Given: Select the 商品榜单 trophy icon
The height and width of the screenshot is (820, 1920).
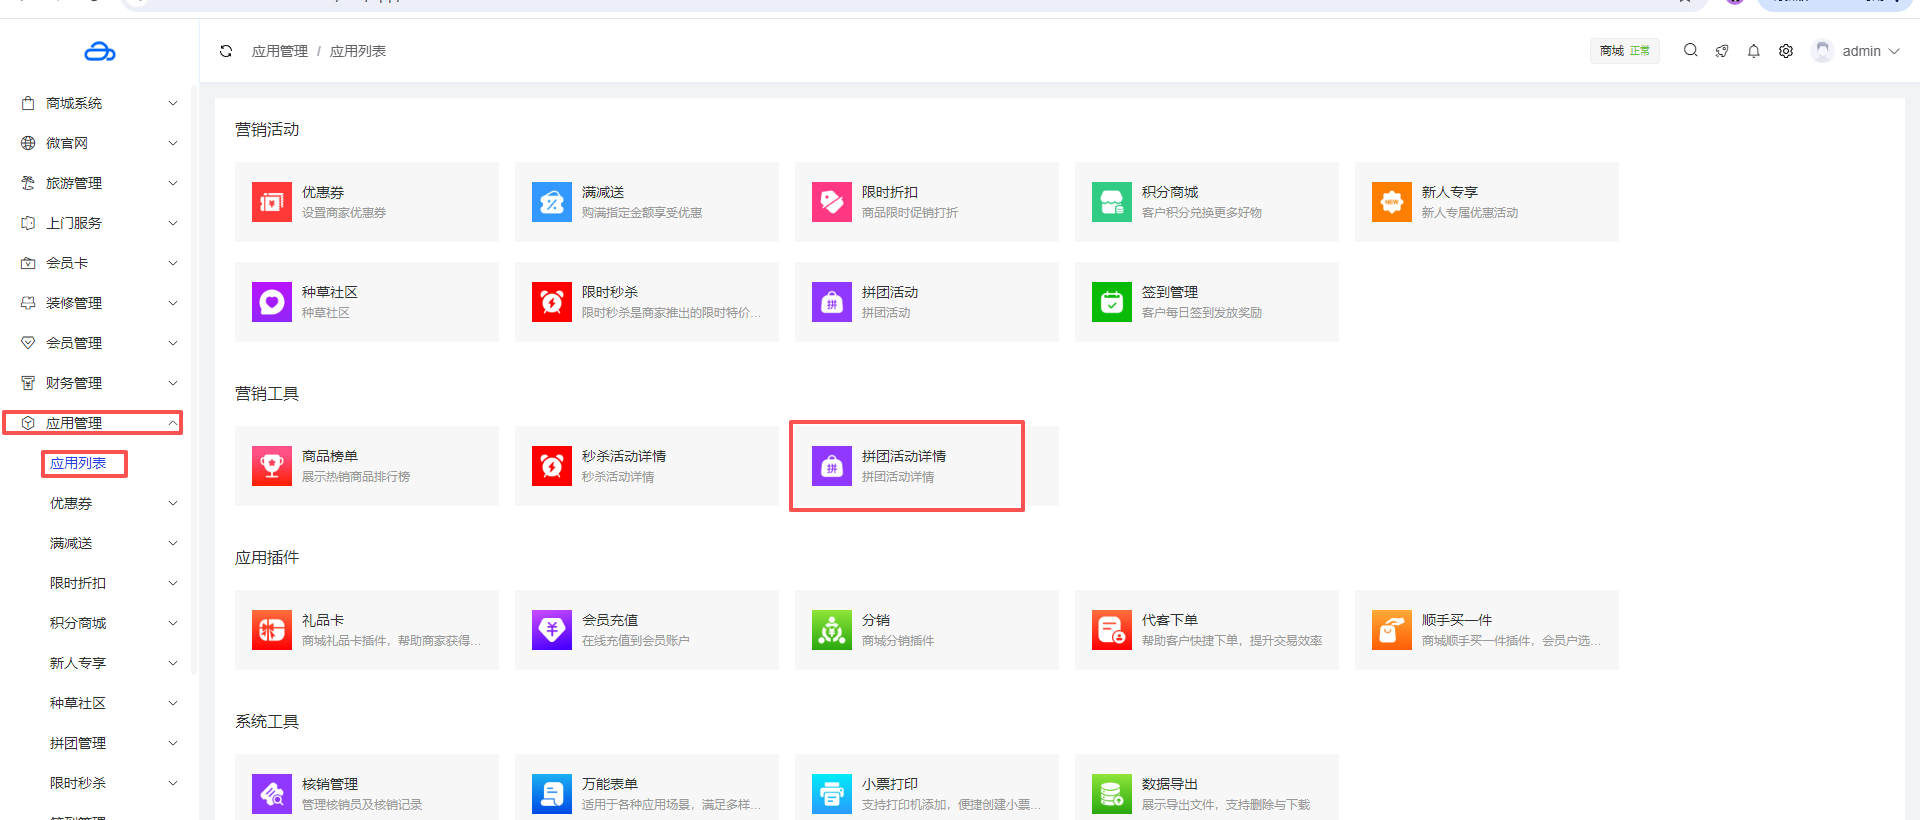Looking at the screenshot, I should click(x=271, y=466).
